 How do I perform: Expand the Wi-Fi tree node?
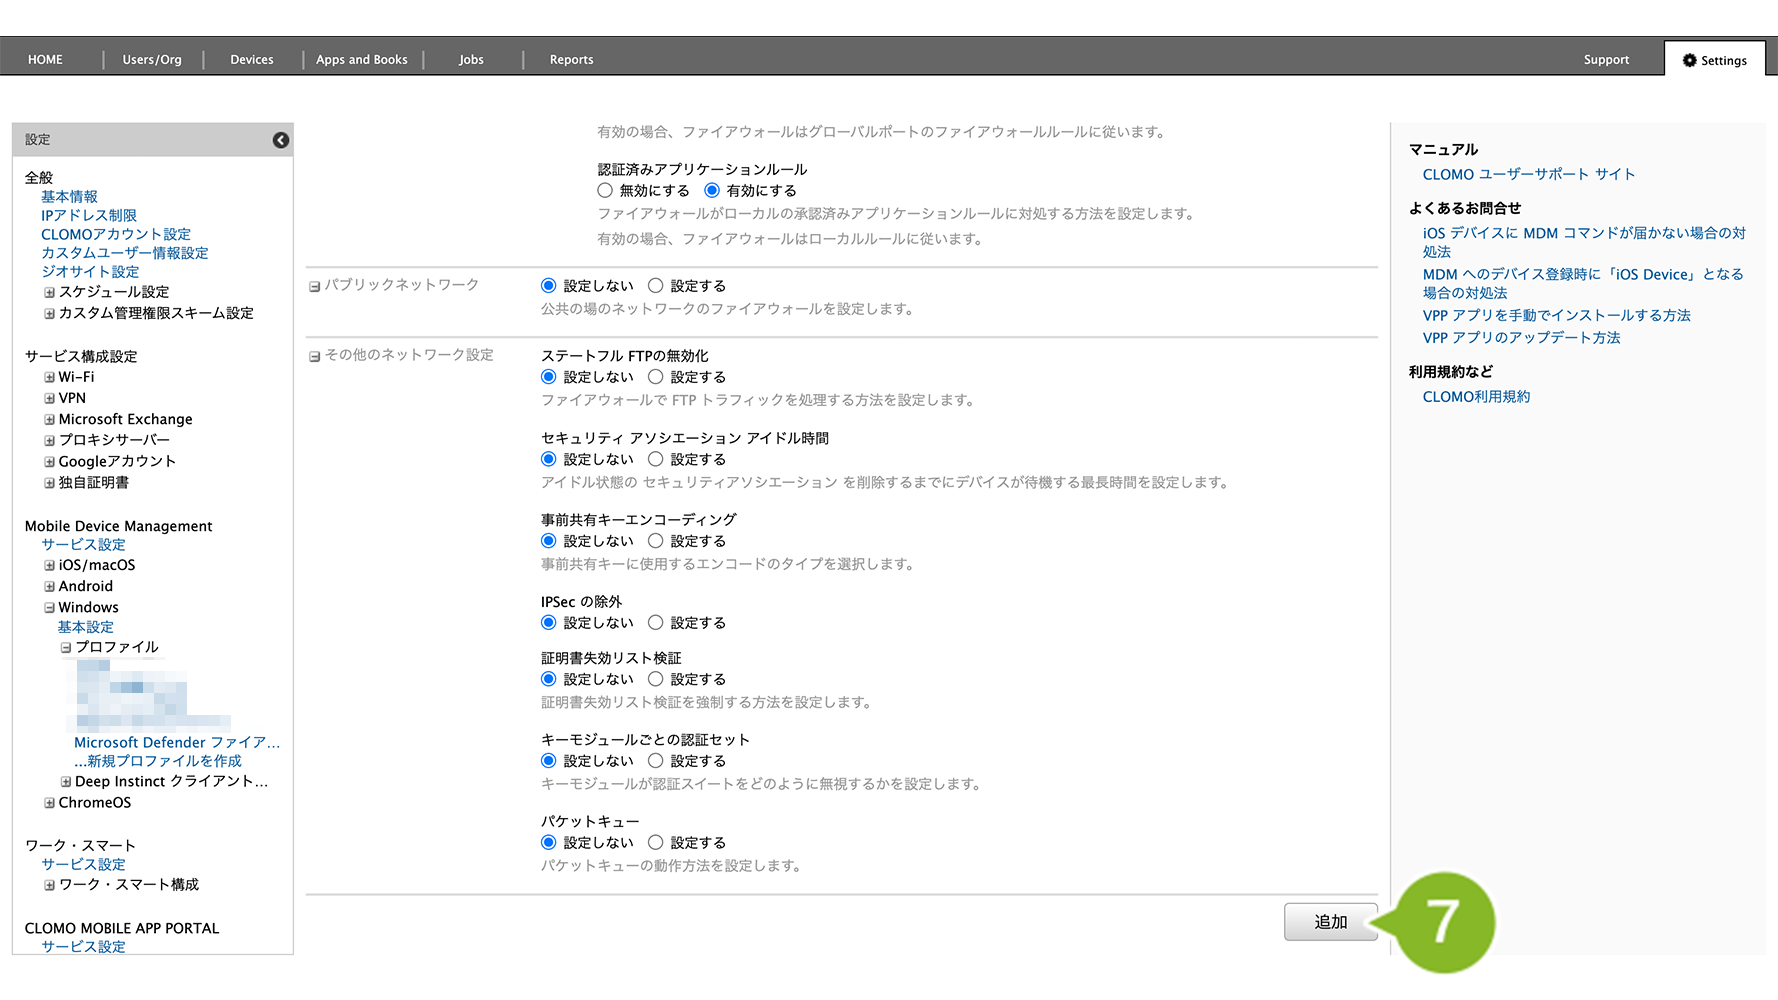coord(49,377)
